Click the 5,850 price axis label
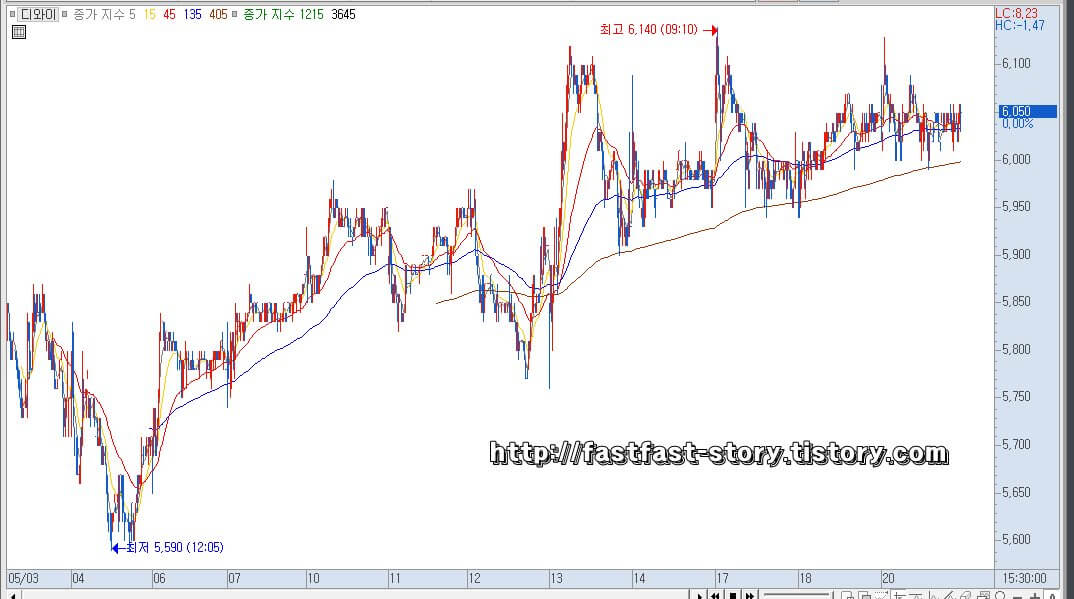 [1016, 302]
